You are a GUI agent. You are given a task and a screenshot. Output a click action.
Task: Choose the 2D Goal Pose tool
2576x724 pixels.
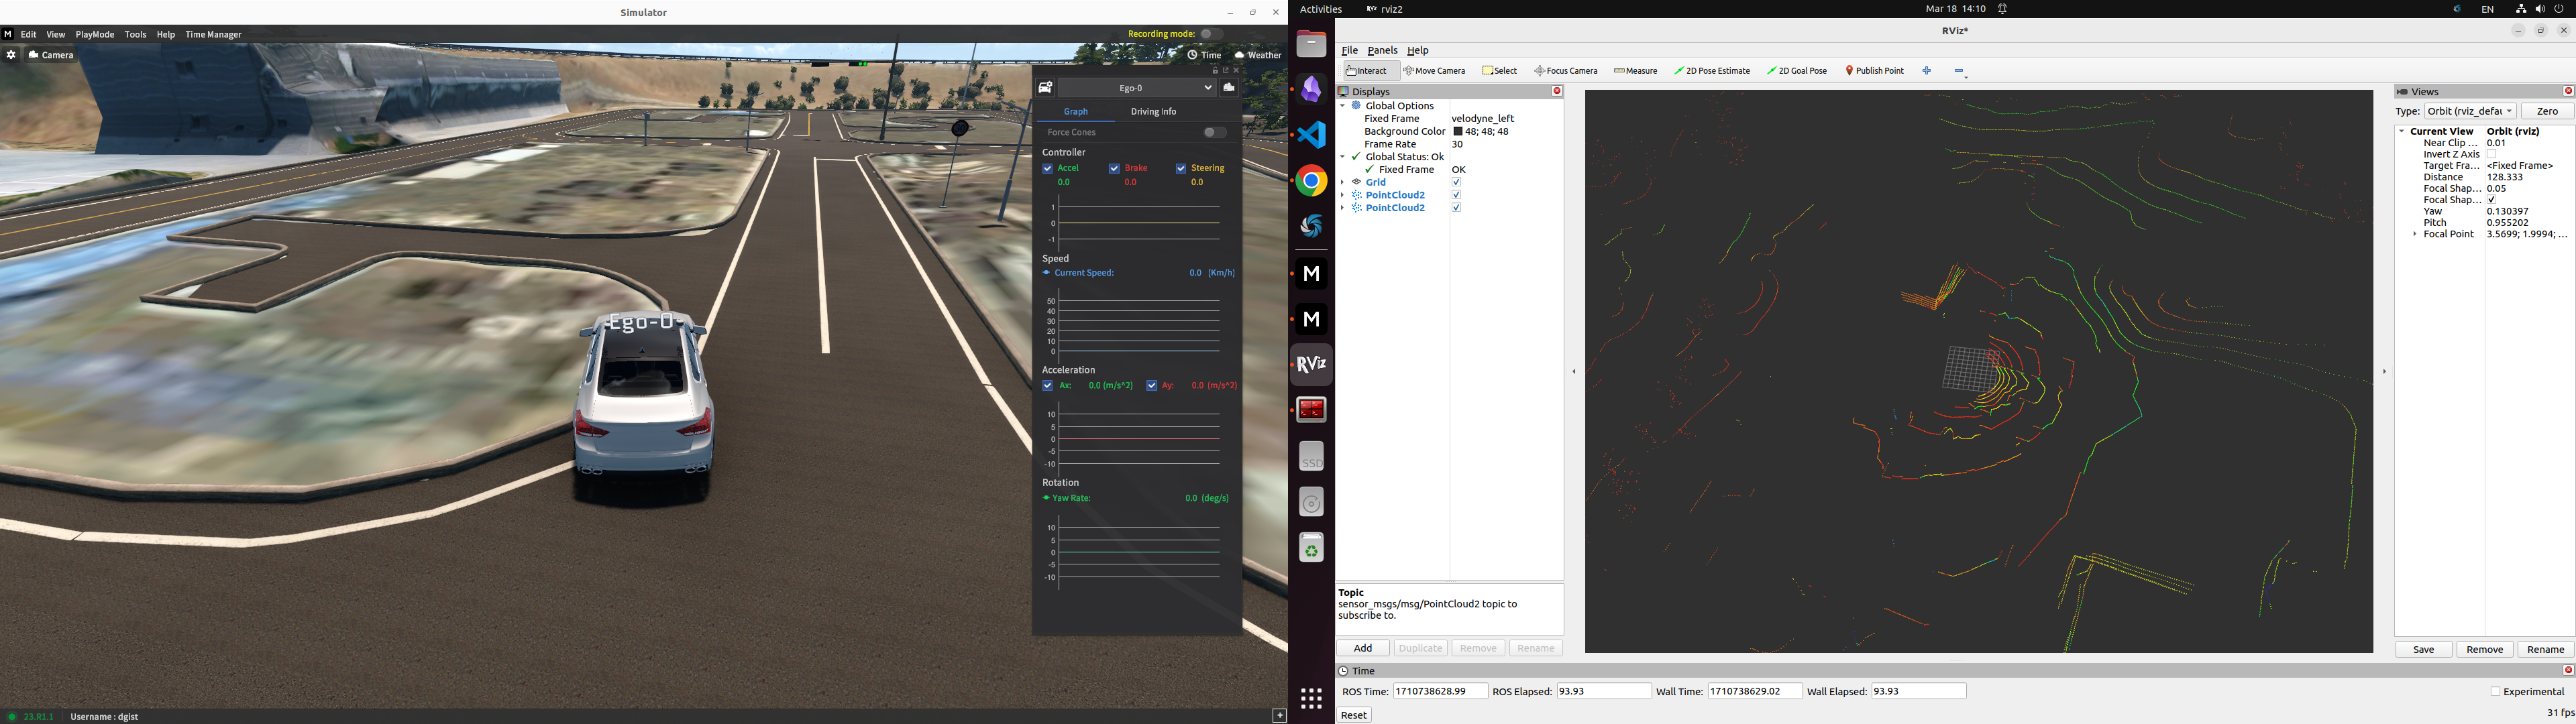point(1797,71)
